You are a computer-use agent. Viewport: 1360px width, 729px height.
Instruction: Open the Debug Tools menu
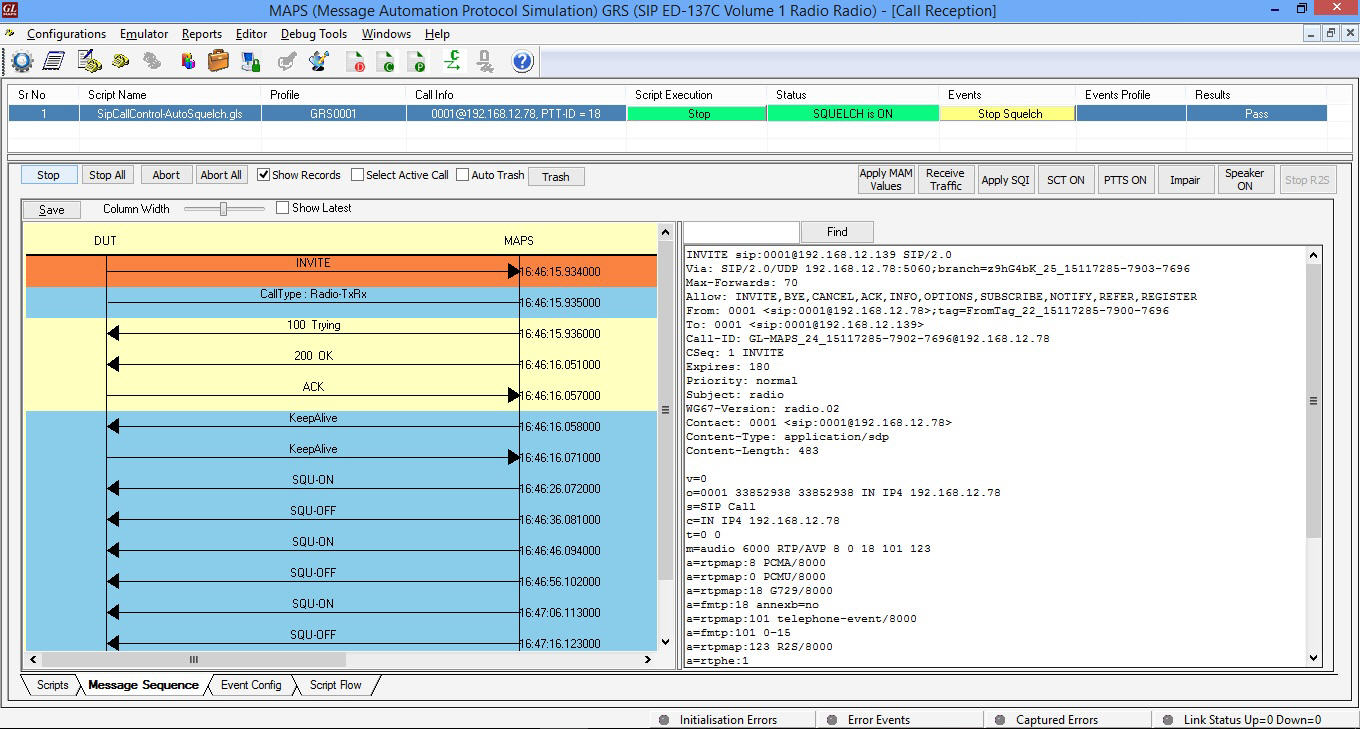(314, 34)
